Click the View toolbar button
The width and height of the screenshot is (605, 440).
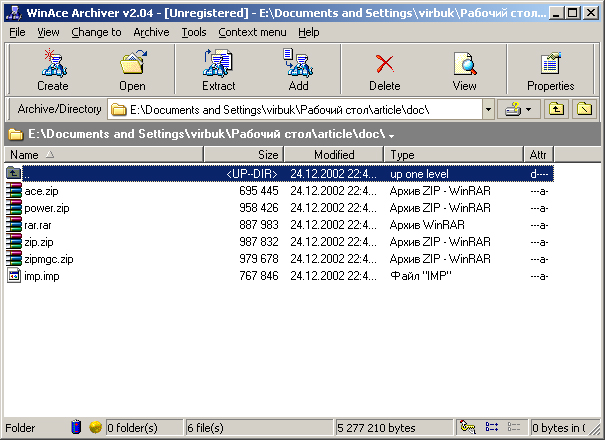[x=465, y=69]
